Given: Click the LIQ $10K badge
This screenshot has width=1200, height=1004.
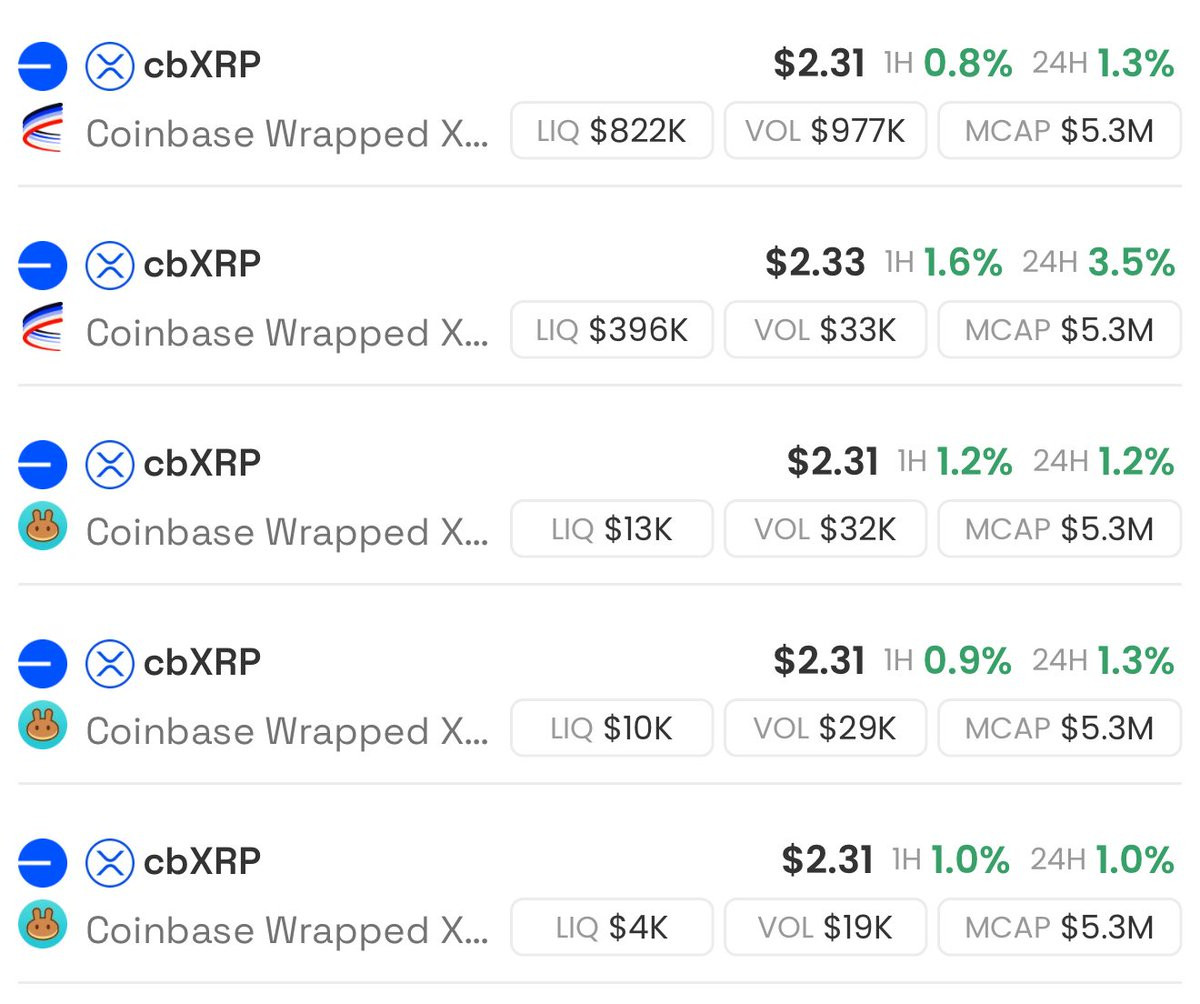Looking at the screenshot, I should coord(612,727).
